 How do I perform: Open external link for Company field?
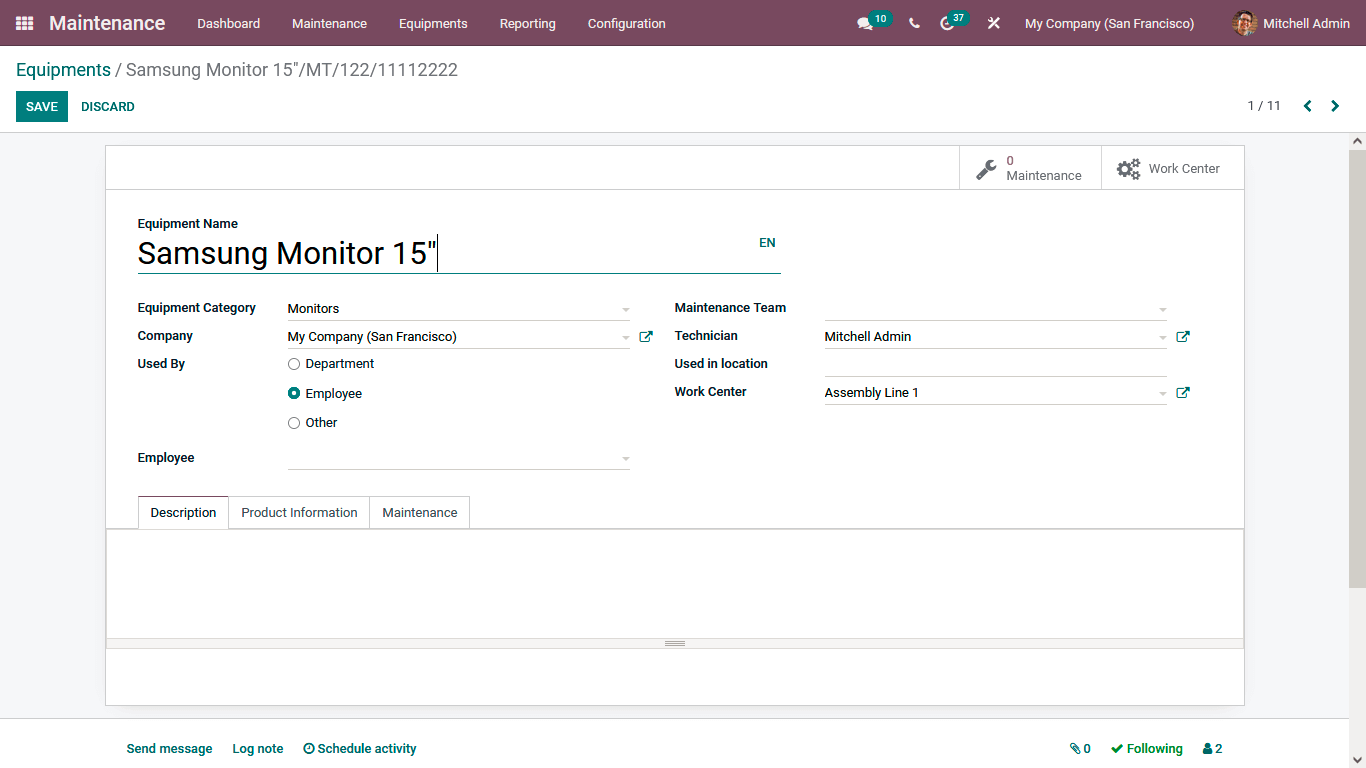click(x=646, y=337)
